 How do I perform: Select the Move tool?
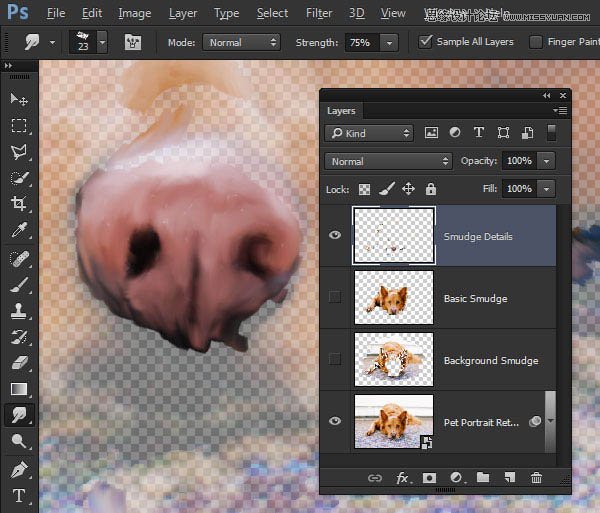(x=19, y=99)
